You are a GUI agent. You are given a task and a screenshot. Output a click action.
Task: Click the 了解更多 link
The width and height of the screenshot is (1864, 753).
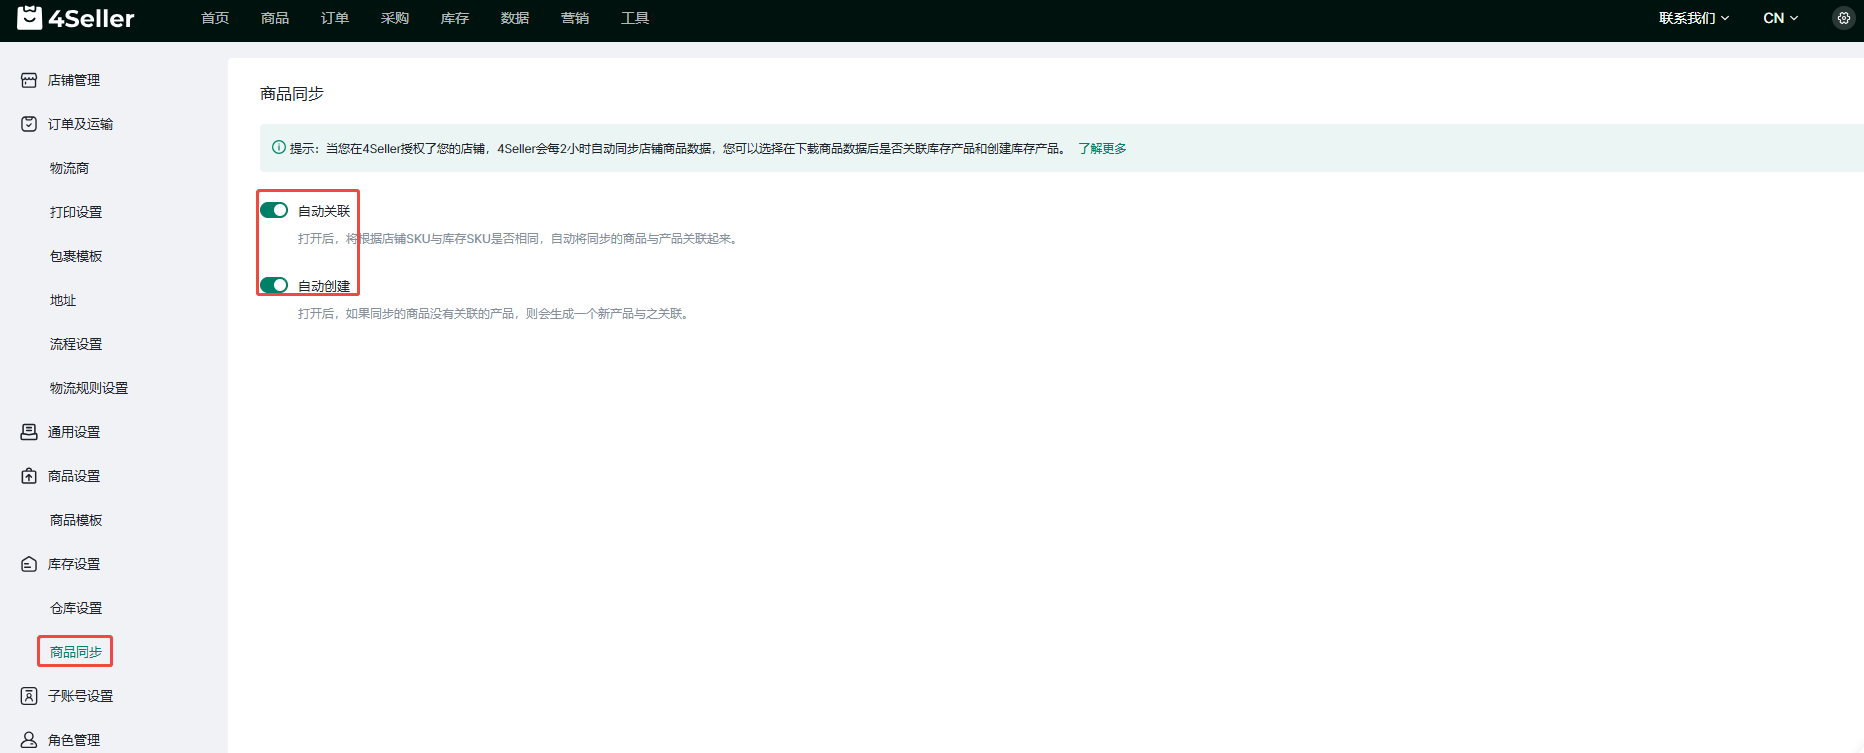[1102, 148]
